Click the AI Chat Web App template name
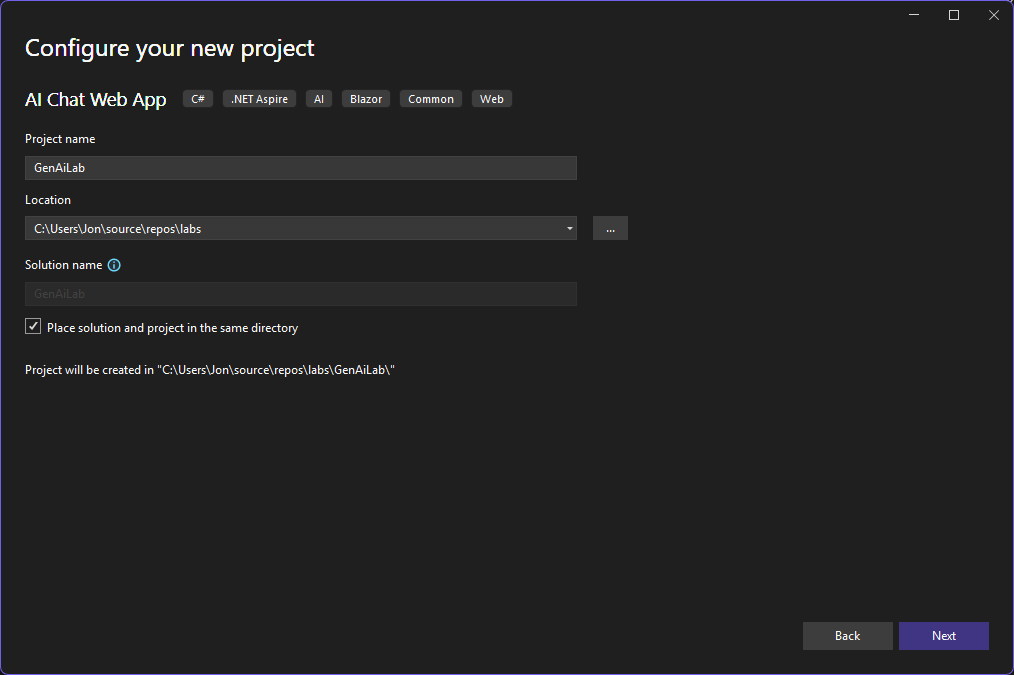1014x675 pixels. 96,100
